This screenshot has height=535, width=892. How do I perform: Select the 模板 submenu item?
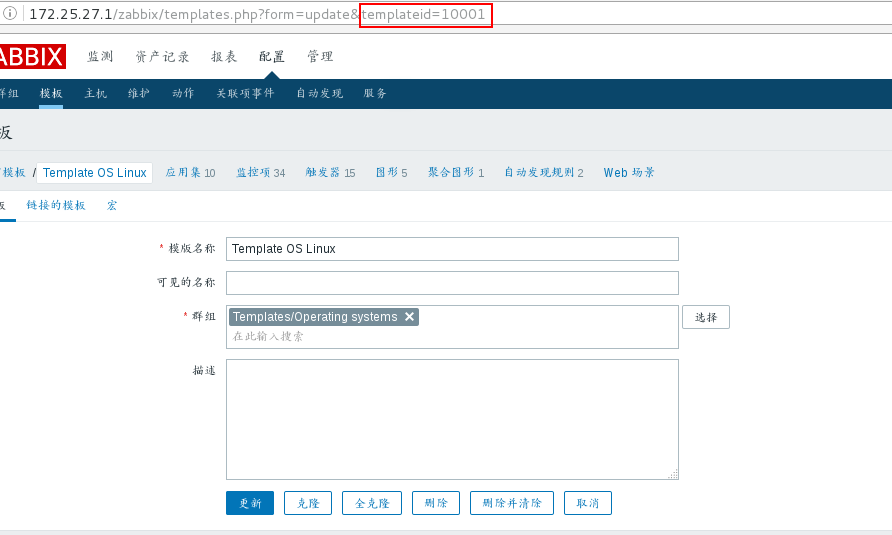pyautogui.click(x=51, y=93)
